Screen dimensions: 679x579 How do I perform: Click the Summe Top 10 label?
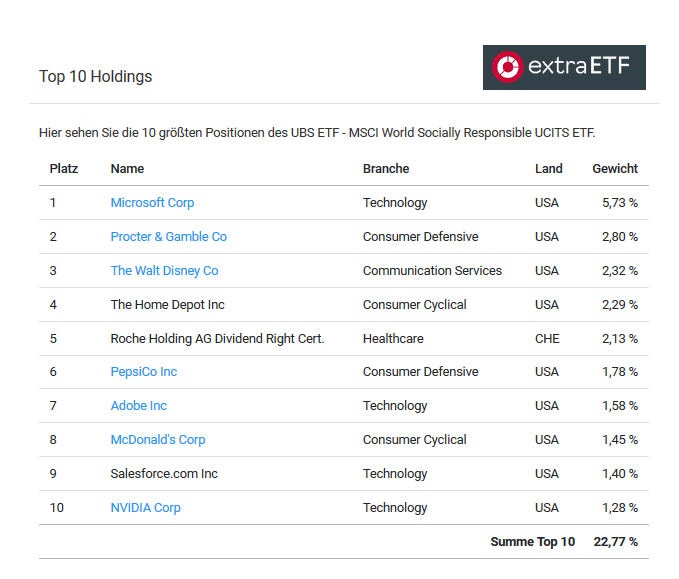pyautogui.click(x=533, y=542)
